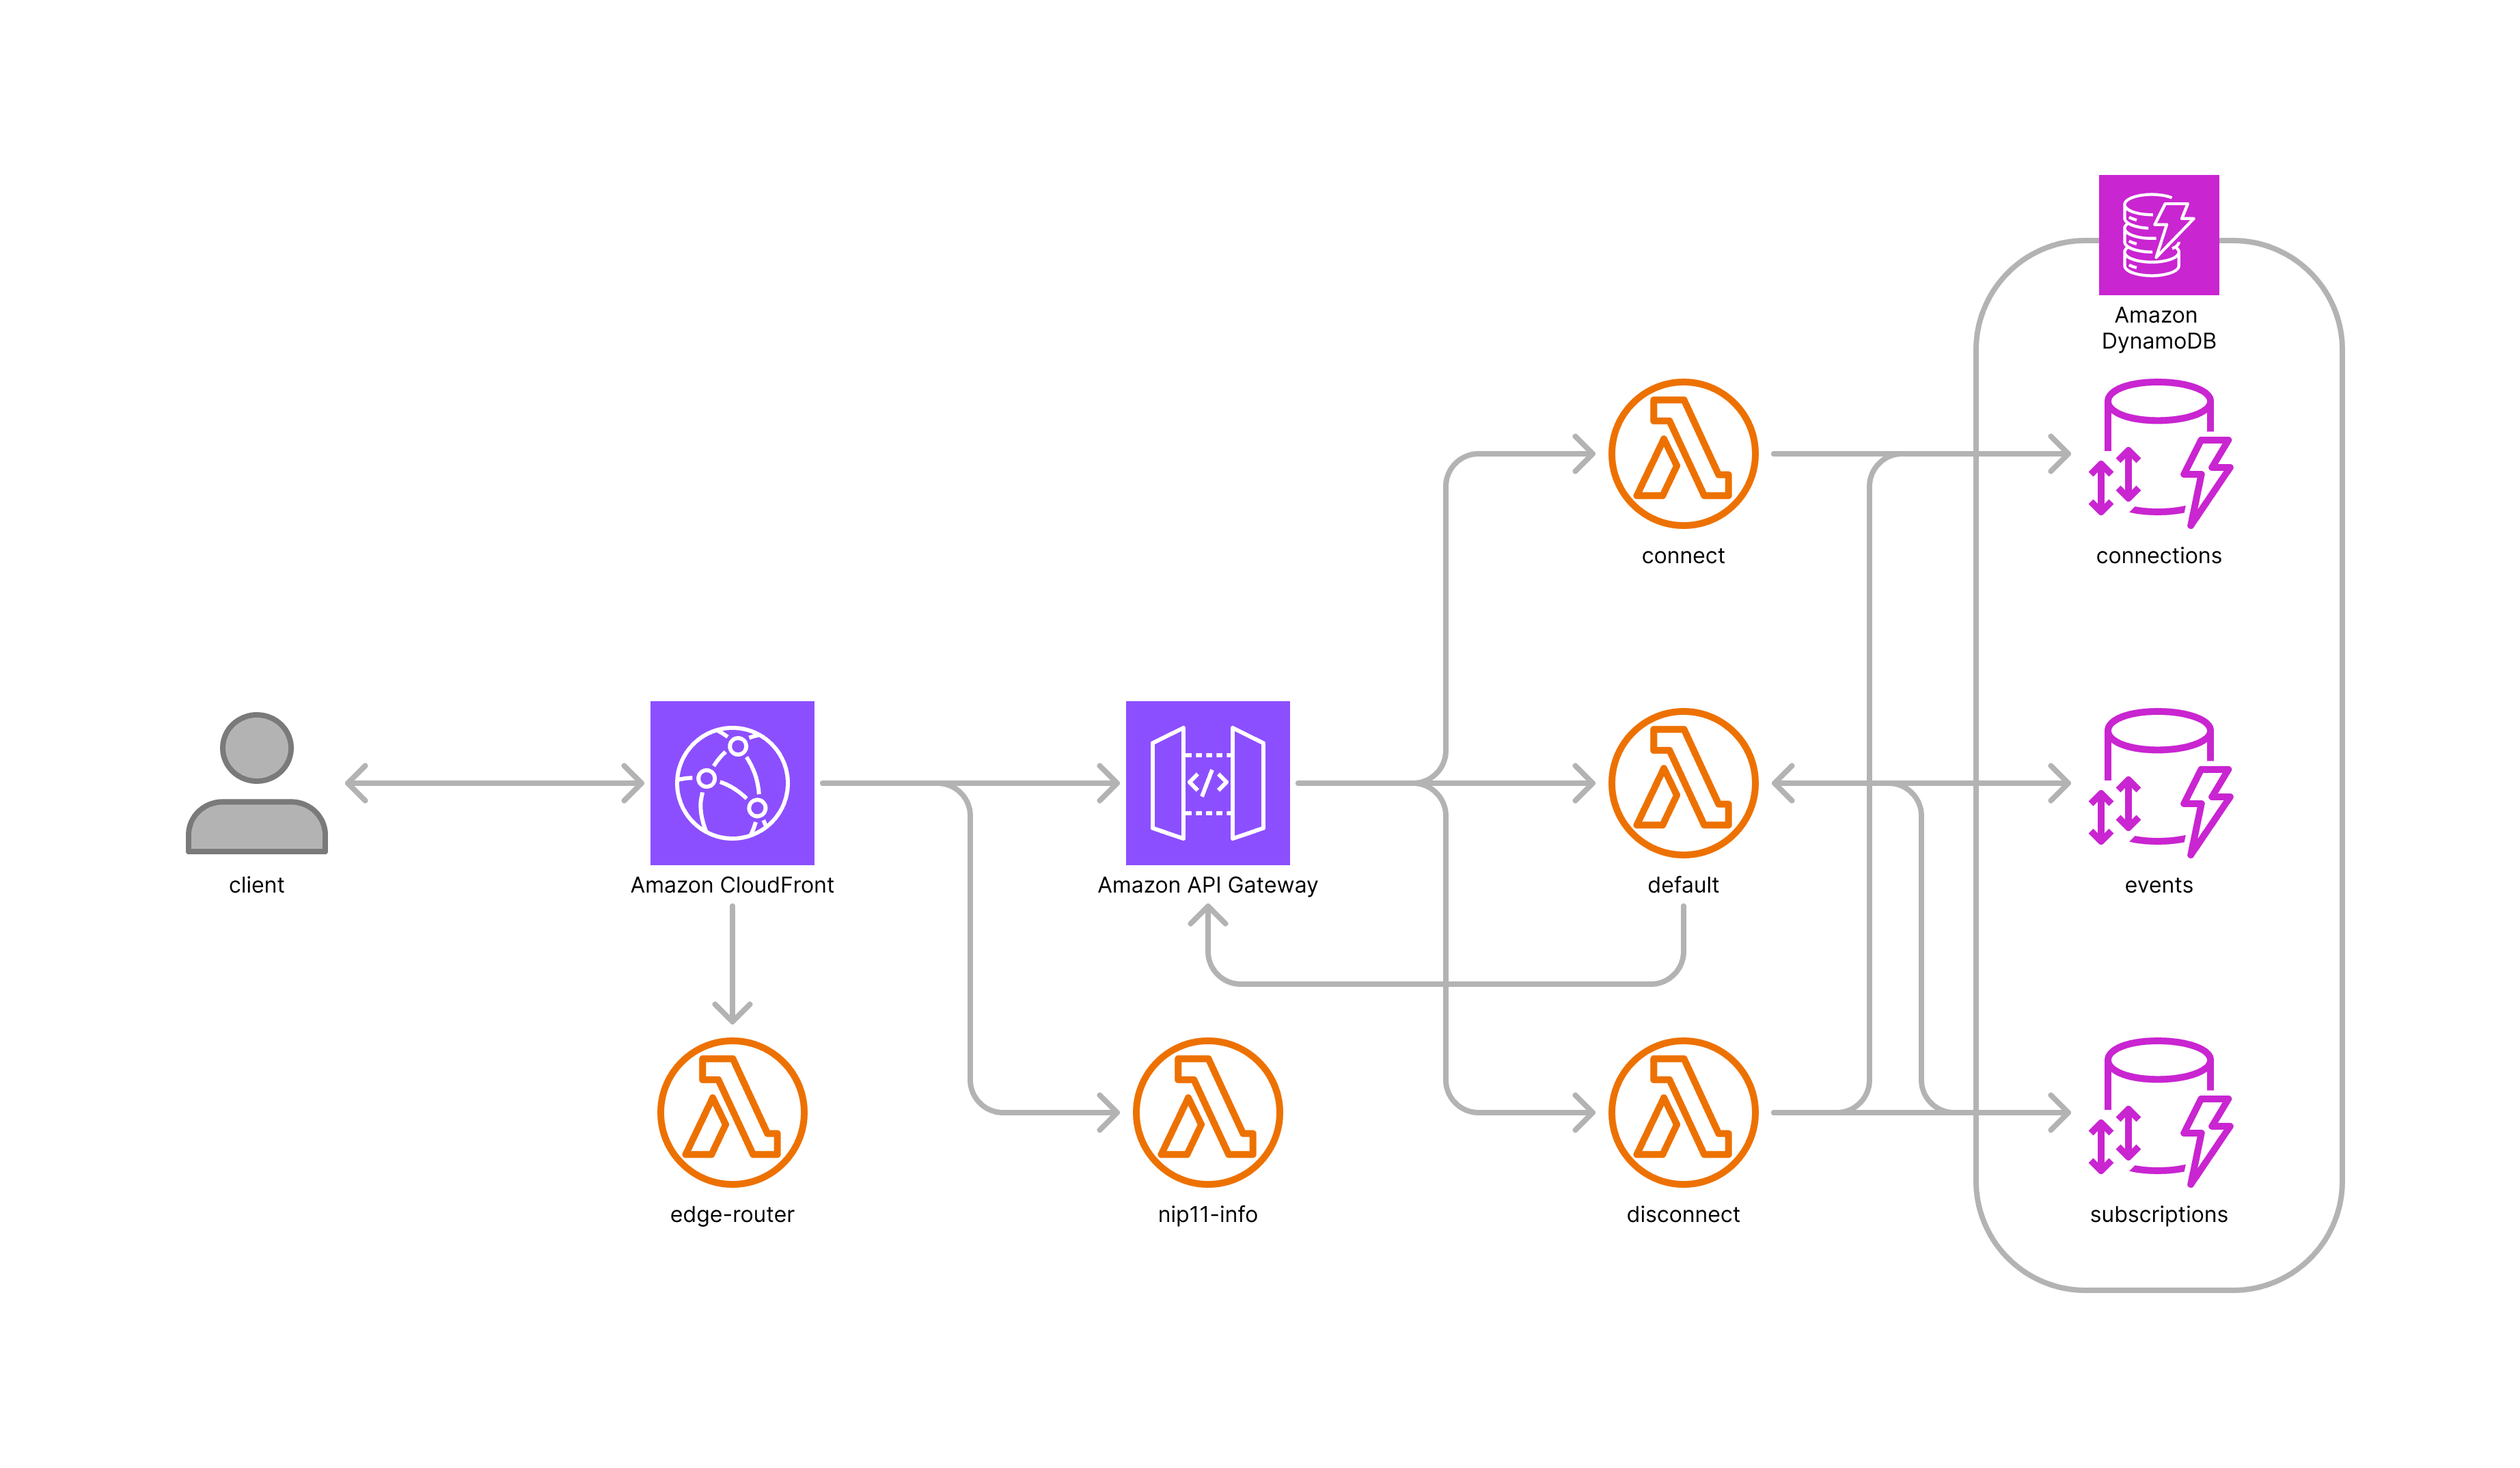Select the connect Lambda function icon
This screenshot has width=2520, height=1468.
pos(1683,453)
